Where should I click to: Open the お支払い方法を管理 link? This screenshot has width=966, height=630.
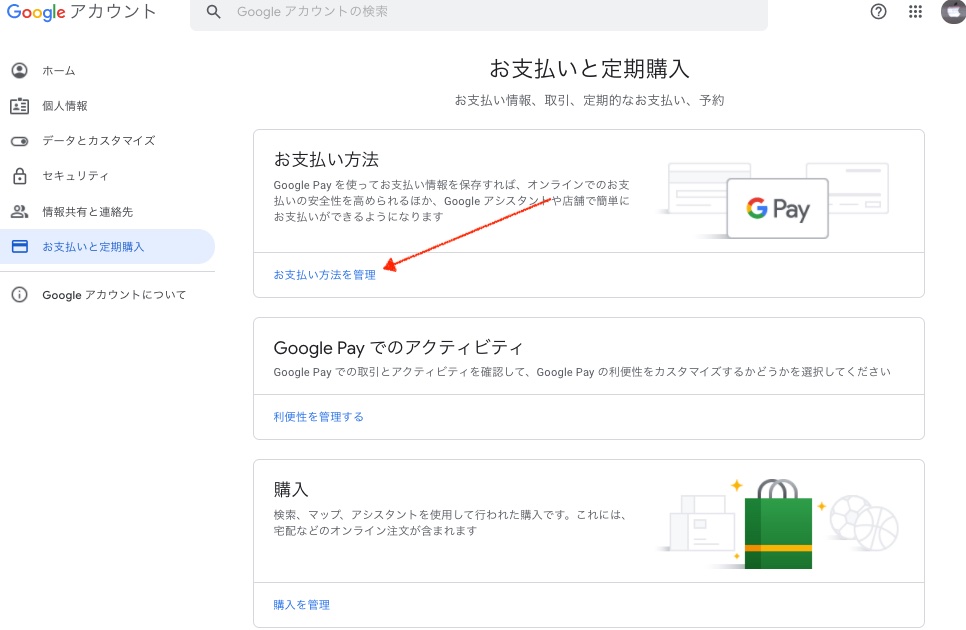coord(325,275)
